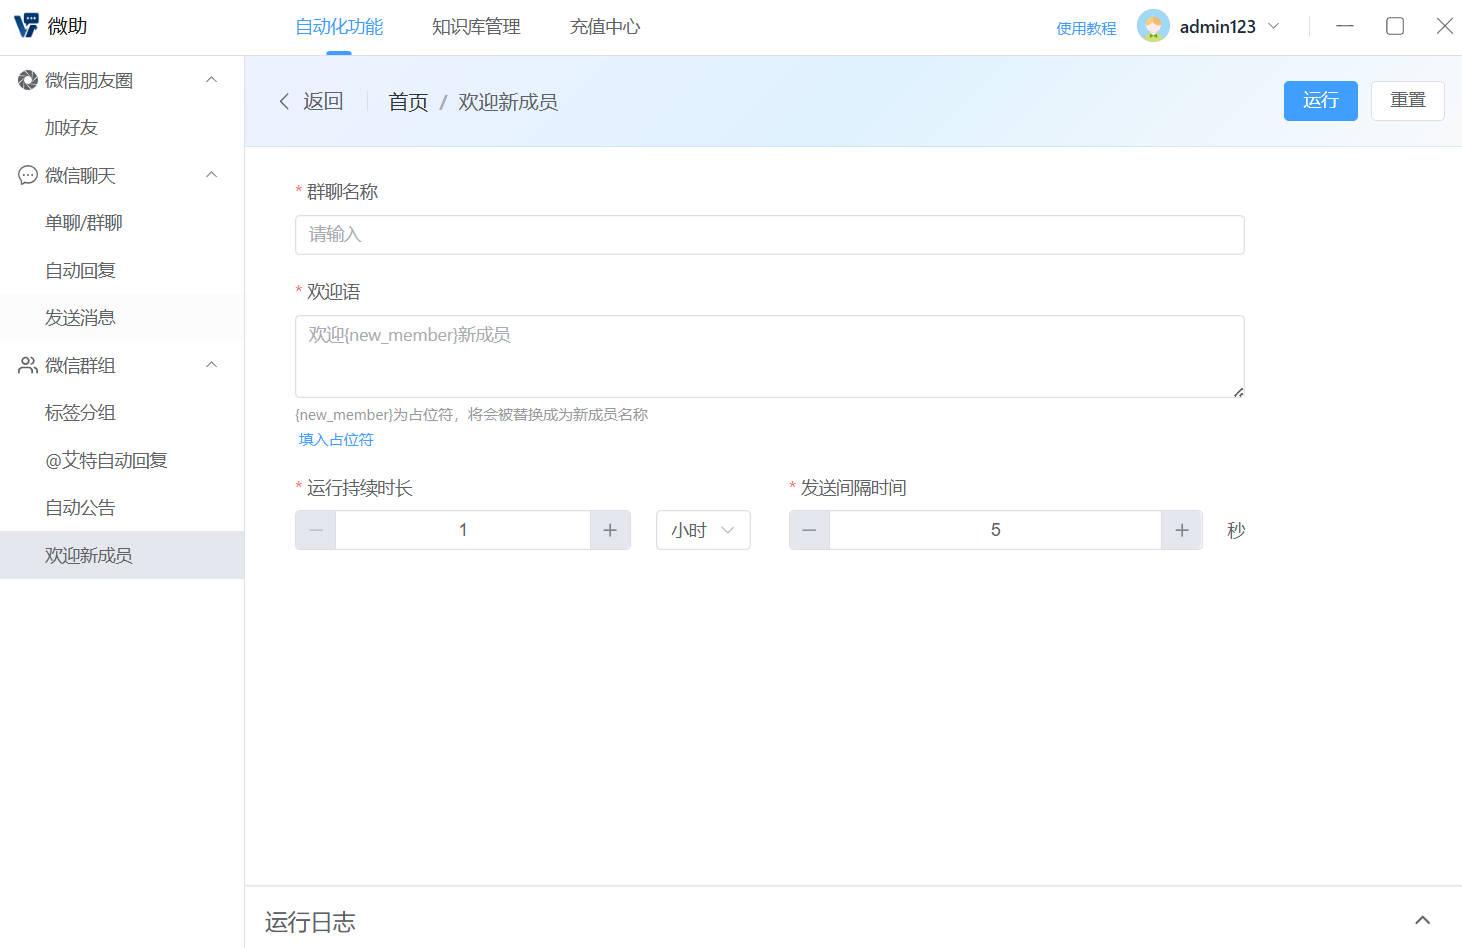Collapse the 微信朋友圈 section chevron

coord(210,78)
